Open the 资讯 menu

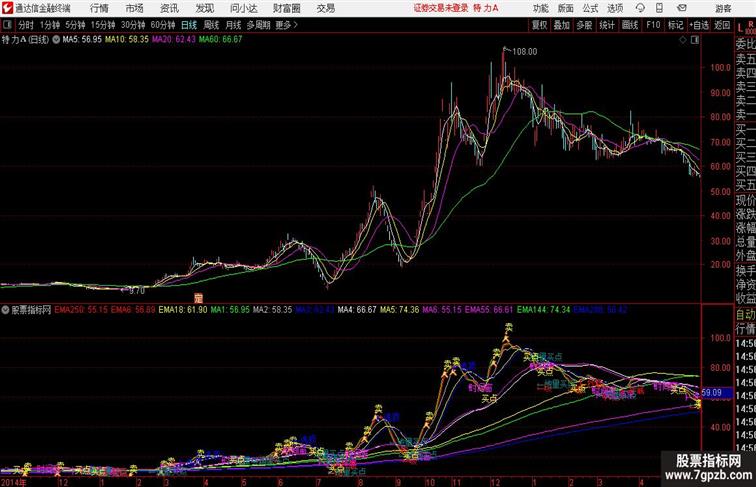[x=169, y=8]
